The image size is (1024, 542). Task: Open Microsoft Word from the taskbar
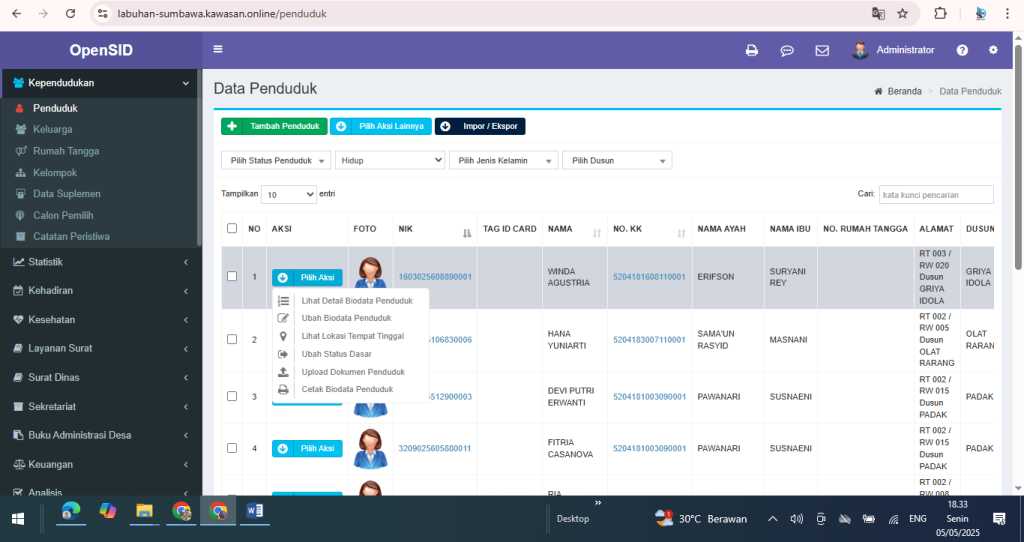coord(255,511)
